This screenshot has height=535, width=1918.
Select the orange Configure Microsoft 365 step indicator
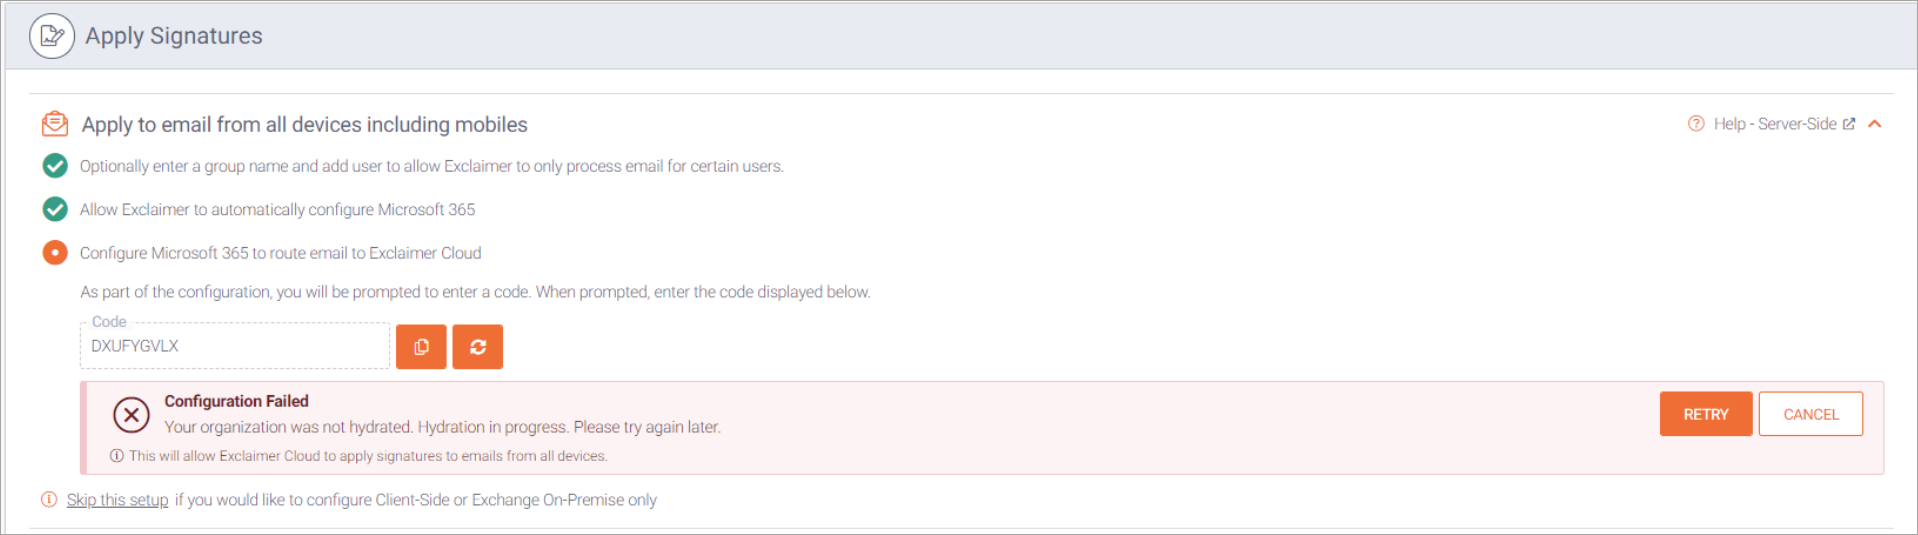tap(55, 253)
